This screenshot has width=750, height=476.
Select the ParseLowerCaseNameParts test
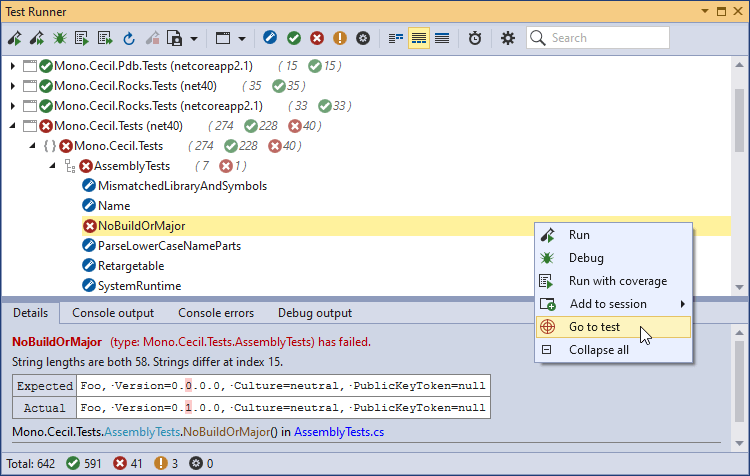coord(168,246)
